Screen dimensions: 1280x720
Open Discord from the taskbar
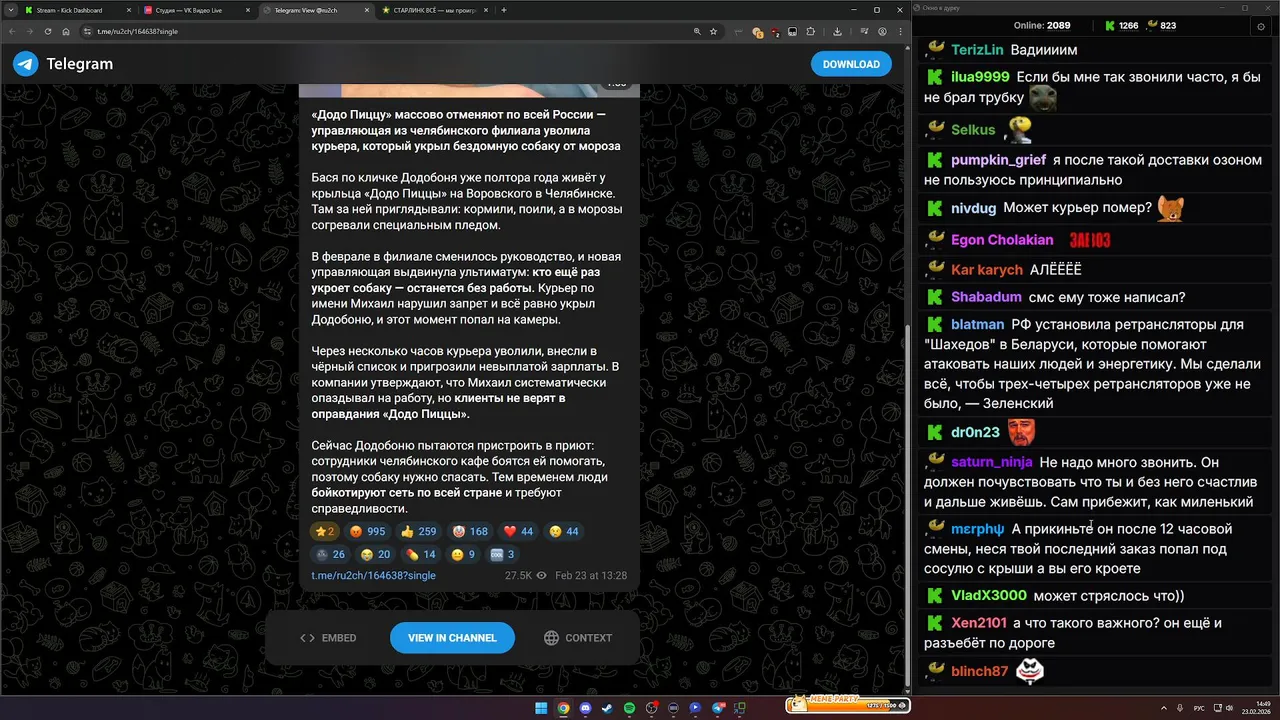(x=585, y=708)
